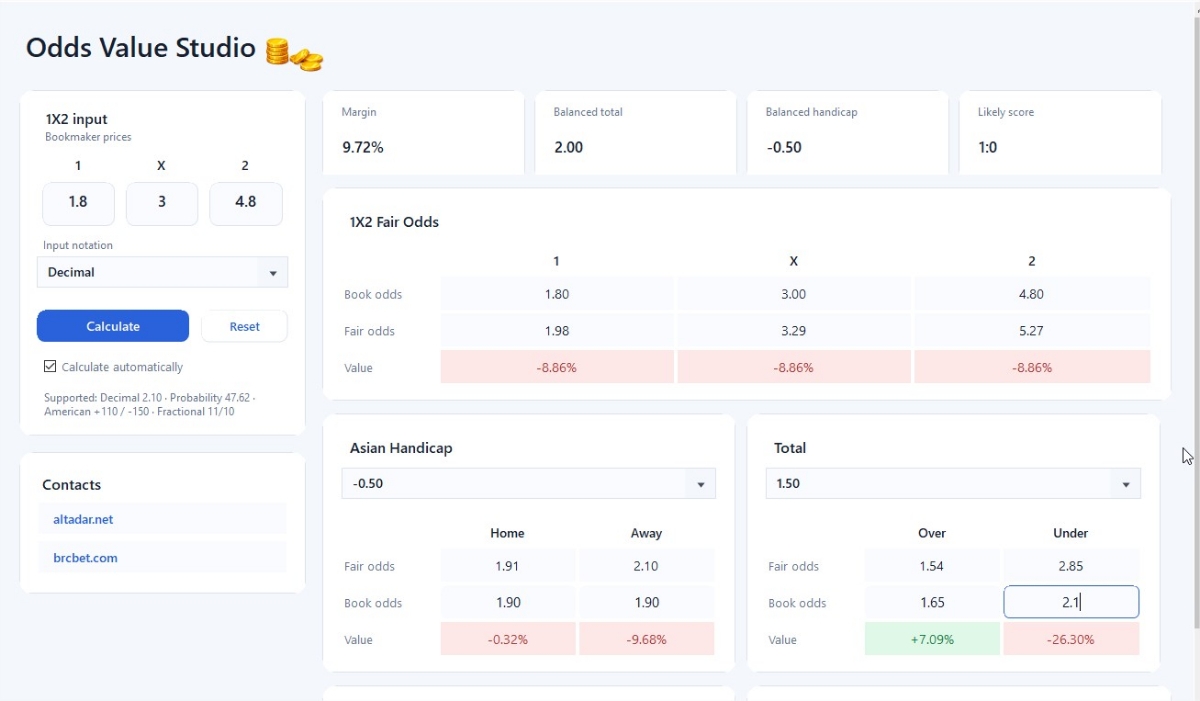Select the Balanced total 2.00 card
Screen dimensions: 1200x701
coord(636,133)
